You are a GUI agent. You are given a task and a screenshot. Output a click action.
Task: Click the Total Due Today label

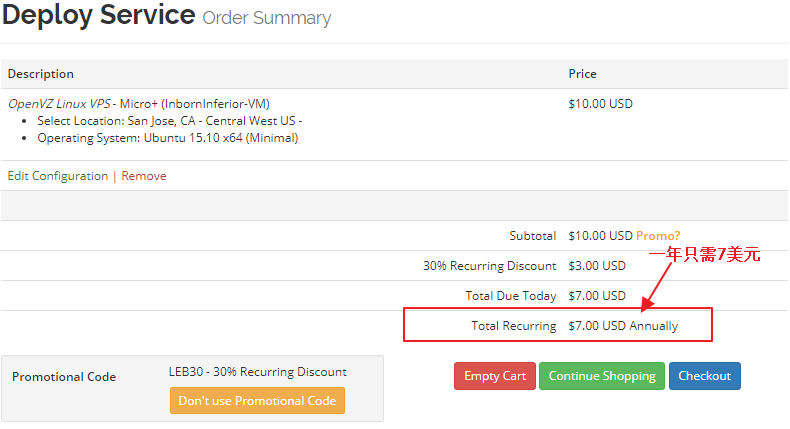coord(510,296)
